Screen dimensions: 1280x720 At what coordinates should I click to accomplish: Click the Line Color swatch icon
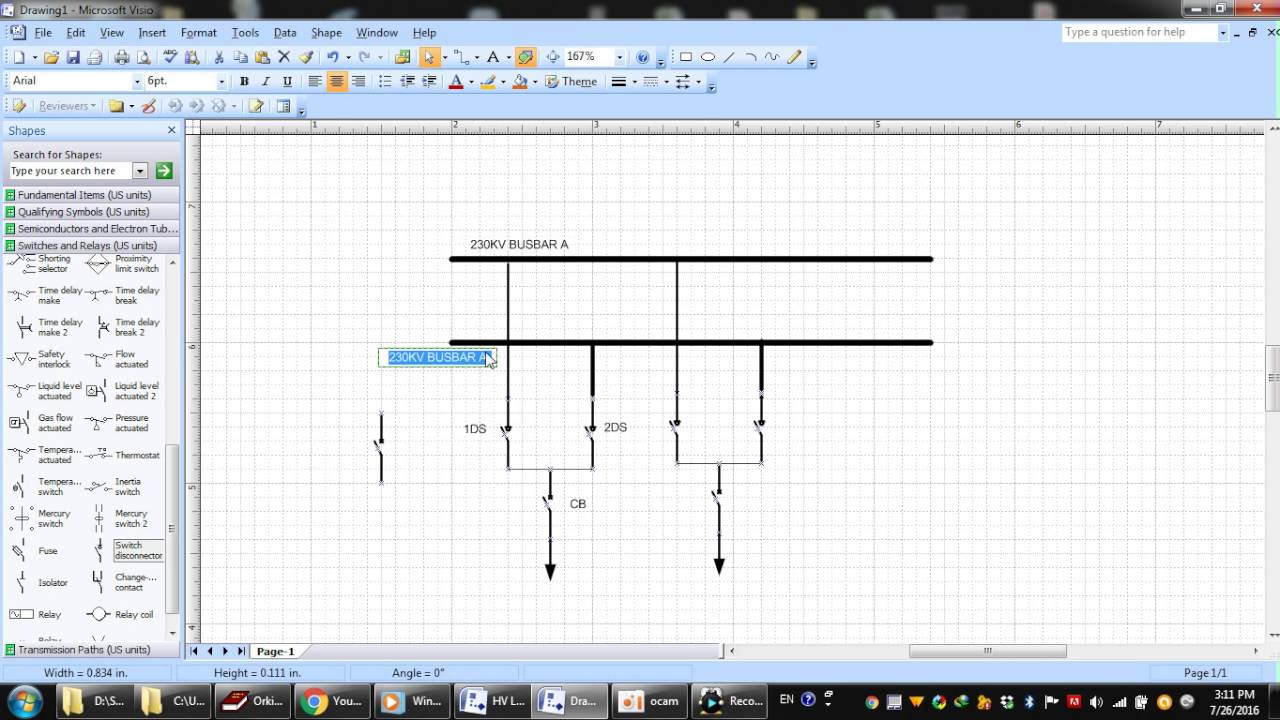pos(488,82)
